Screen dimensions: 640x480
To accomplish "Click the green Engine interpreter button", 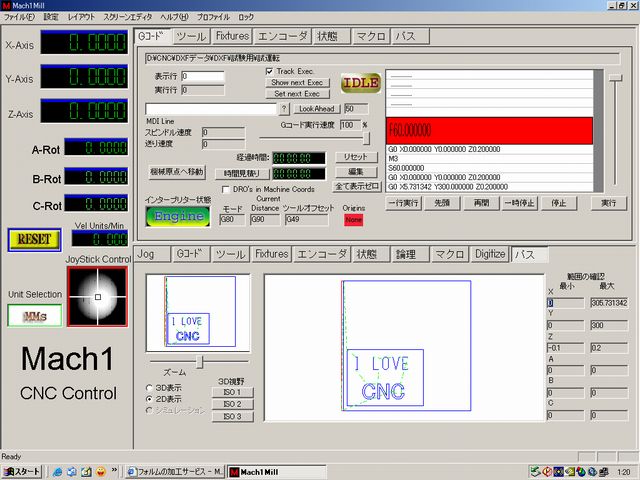I will (178, 216).
